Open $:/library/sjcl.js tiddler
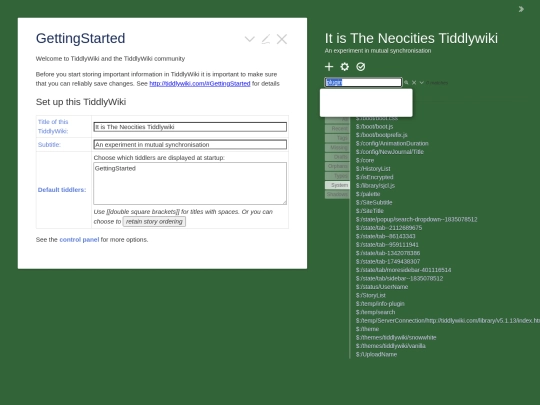Viewport: 540px width, 405px height. pyautogui.click(x=375, y=186)
